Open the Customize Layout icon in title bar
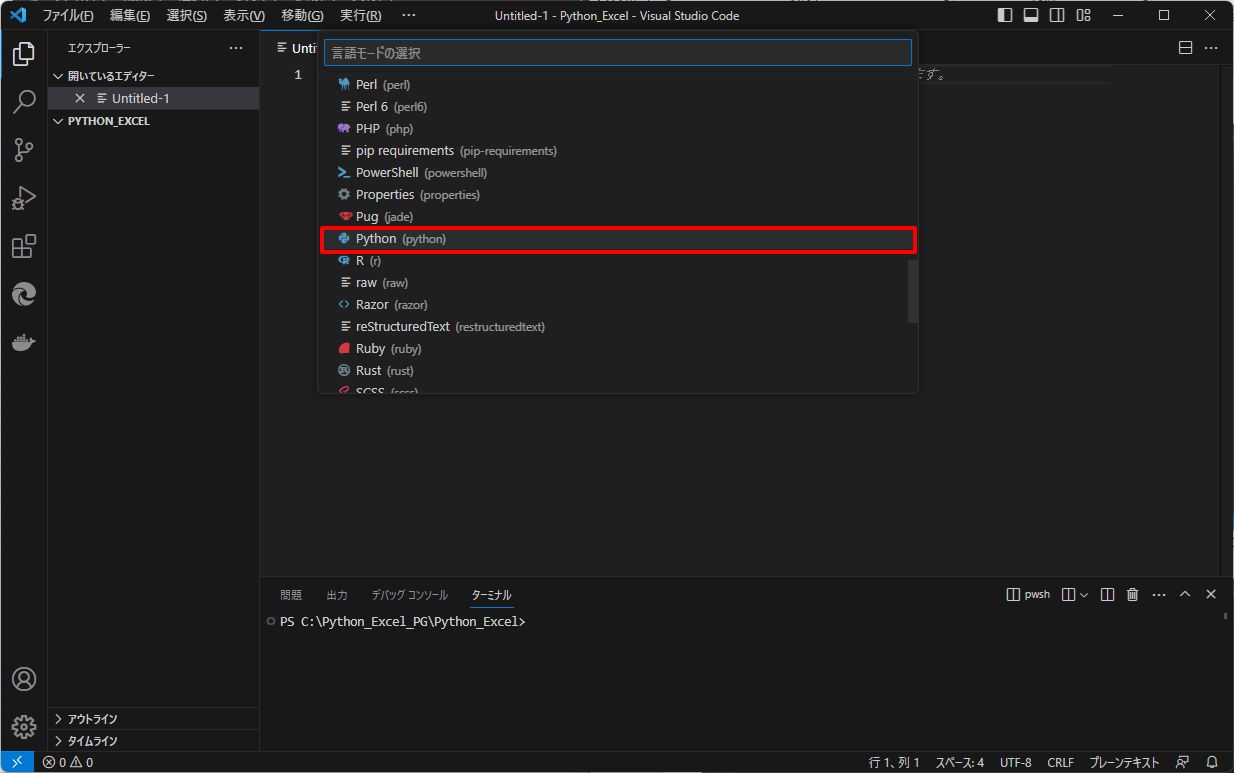Screen dimensions: 1234x773 (1083, 15)
